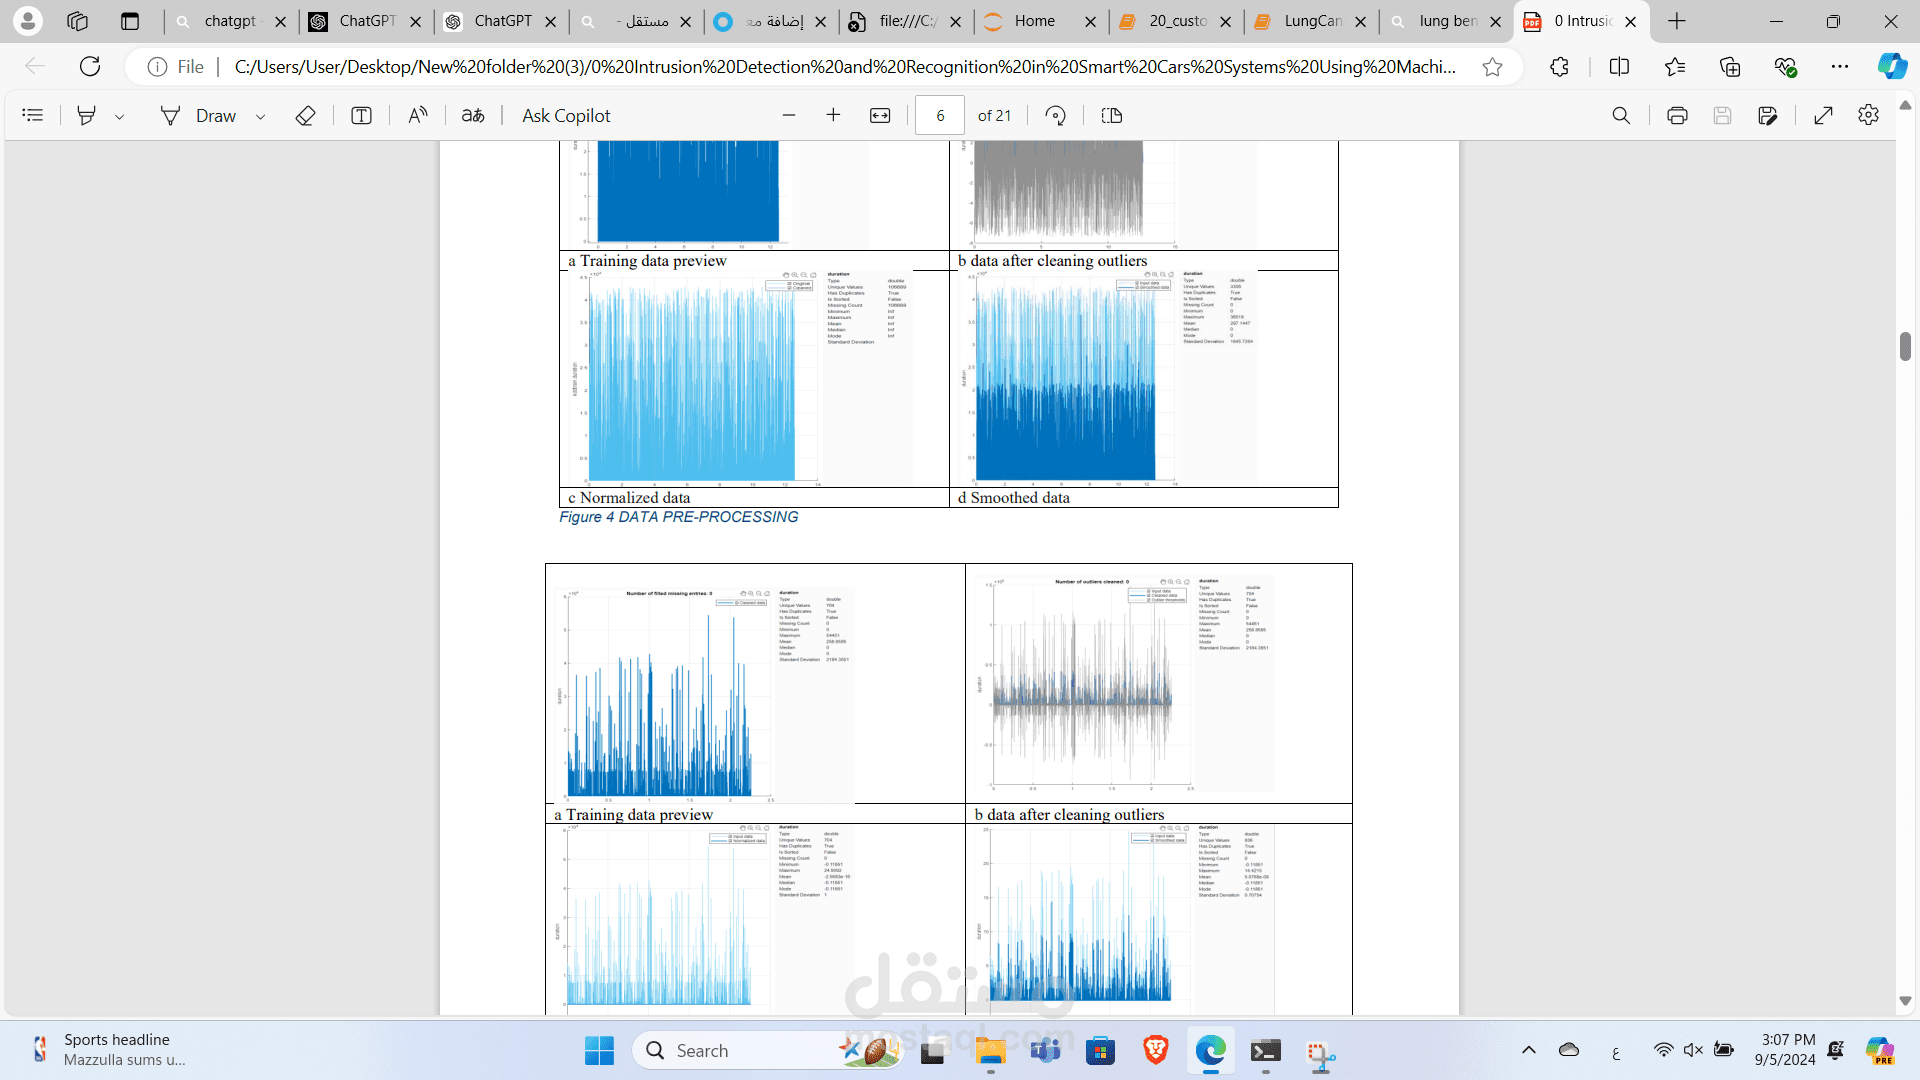This screenshot has width=1920, height=1080.
Task: Open the Read aloud tool
Action: [x=418, y=116]
